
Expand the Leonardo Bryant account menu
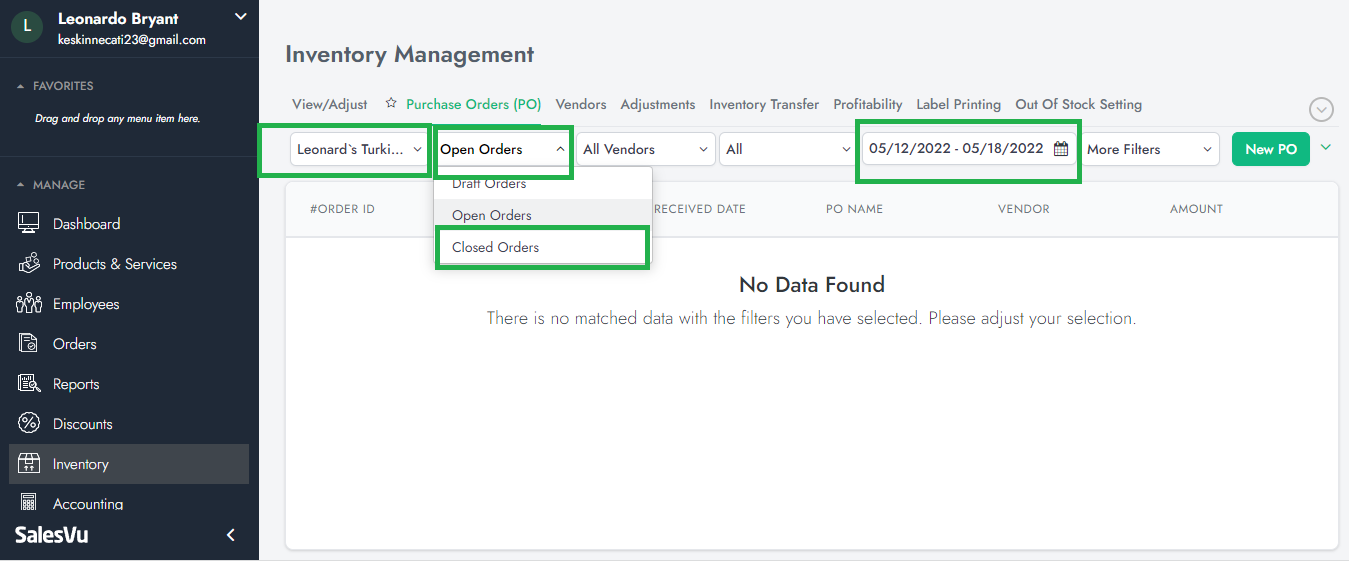239,16
